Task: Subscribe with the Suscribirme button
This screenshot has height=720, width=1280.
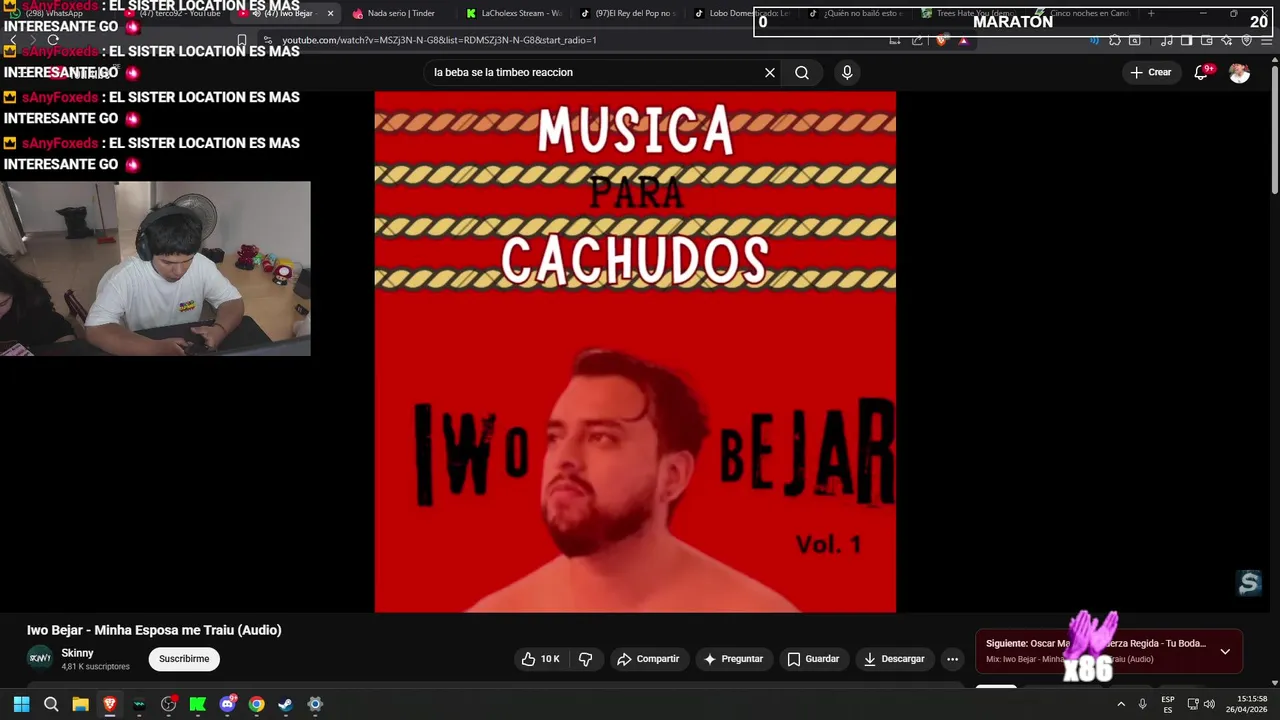Action: 184,659
